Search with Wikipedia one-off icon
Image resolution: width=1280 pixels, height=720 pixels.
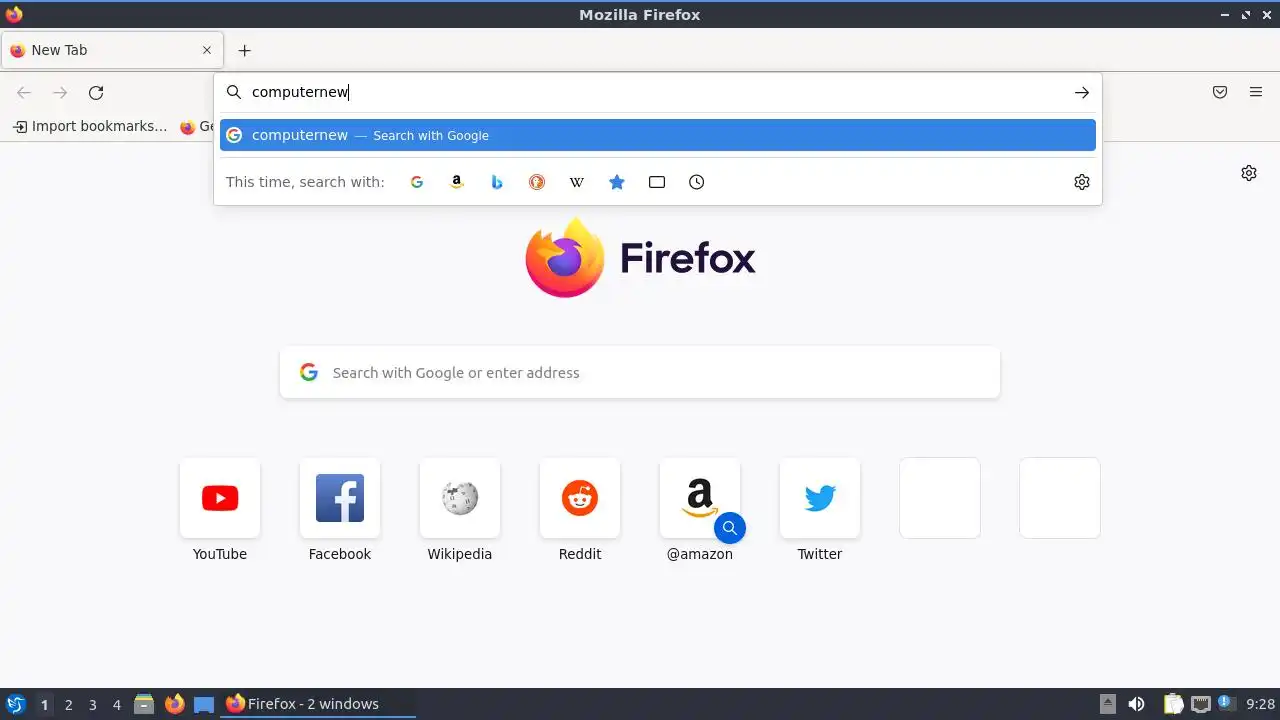577,182
